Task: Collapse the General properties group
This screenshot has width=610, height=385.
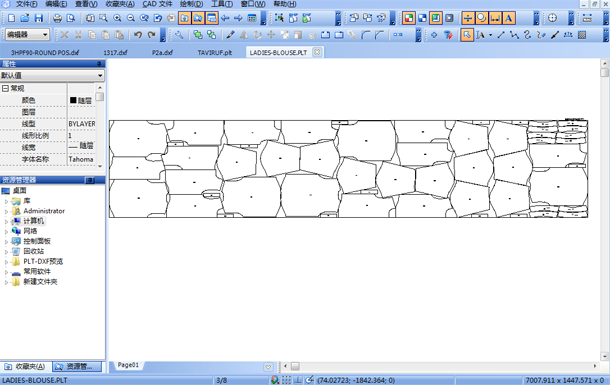Action: click(5, 89)
